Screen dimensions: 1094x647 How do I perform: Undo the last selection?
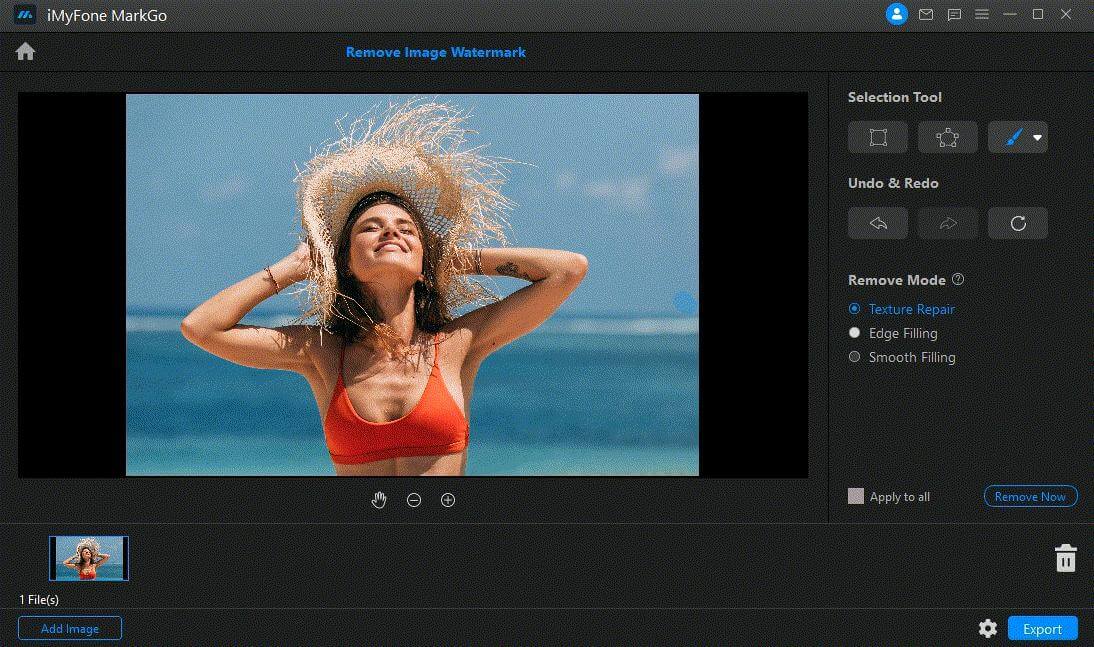click(x=878, y=224)
